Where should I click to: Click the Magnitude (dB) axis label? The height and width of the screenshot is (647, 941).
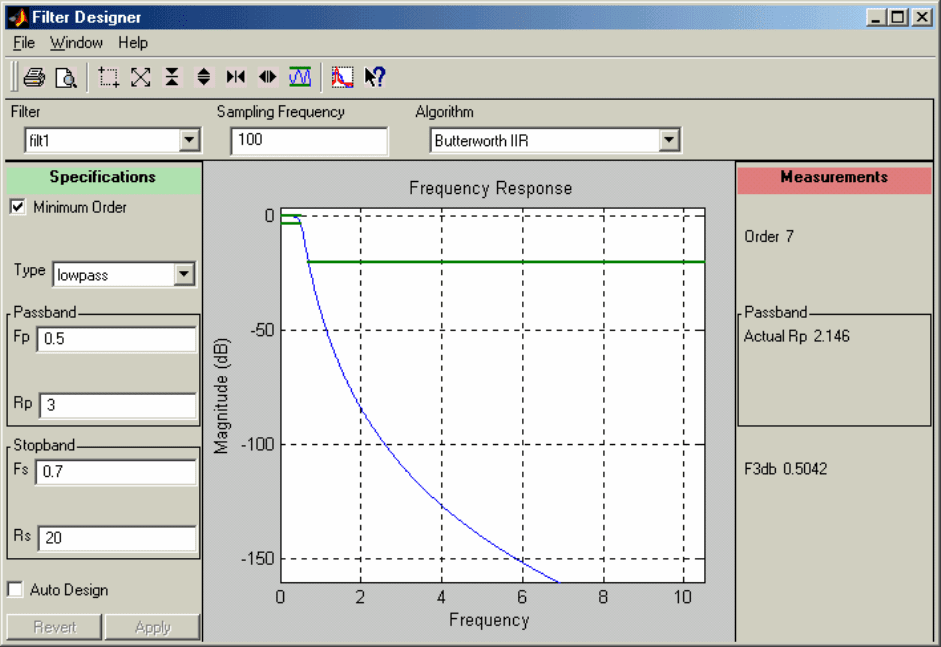click(221, 396)
